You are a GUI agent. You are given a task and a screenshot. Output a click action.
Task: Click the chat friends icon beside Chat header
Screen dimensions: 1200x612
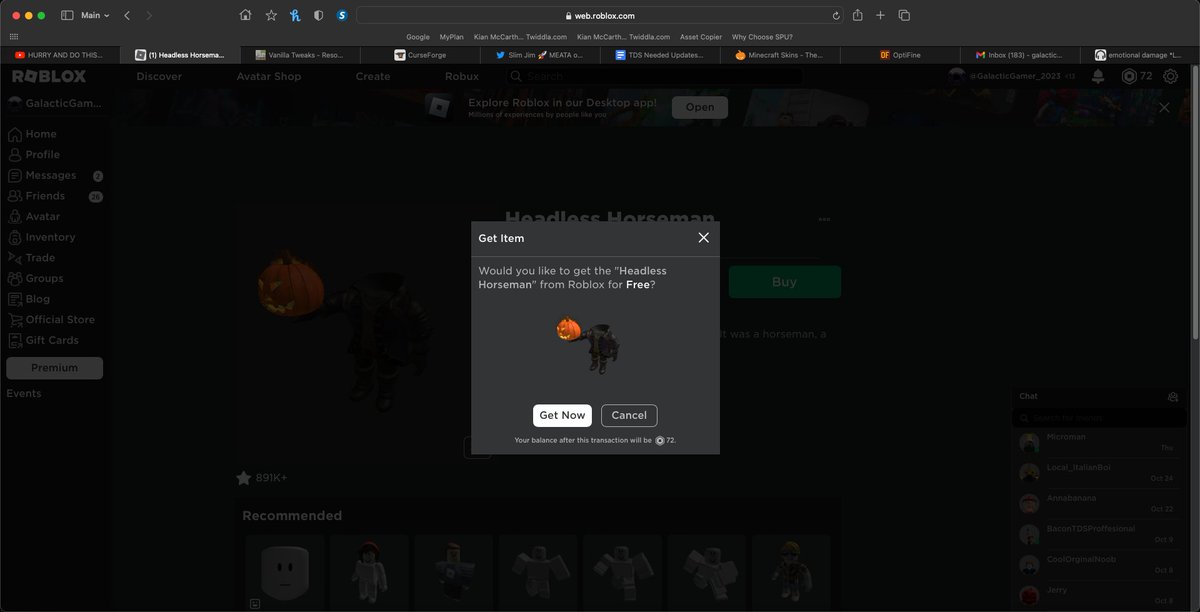click(1173, 397)
